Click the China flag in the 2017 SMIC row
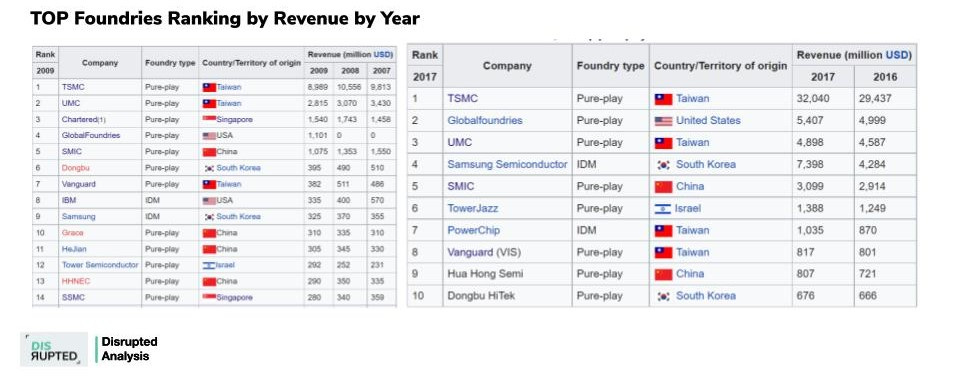The width and height of the screenshot is (960, 378). click(663, 187)
